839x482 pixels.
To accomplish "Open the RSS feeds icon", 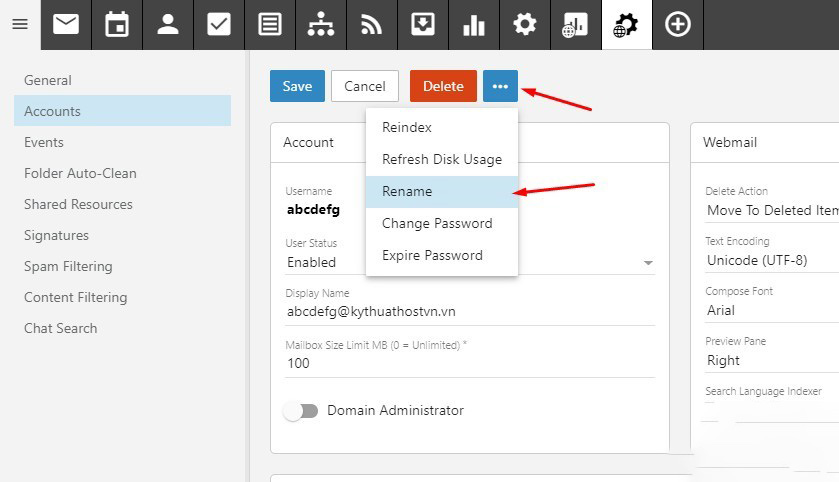I will [372, 24].
